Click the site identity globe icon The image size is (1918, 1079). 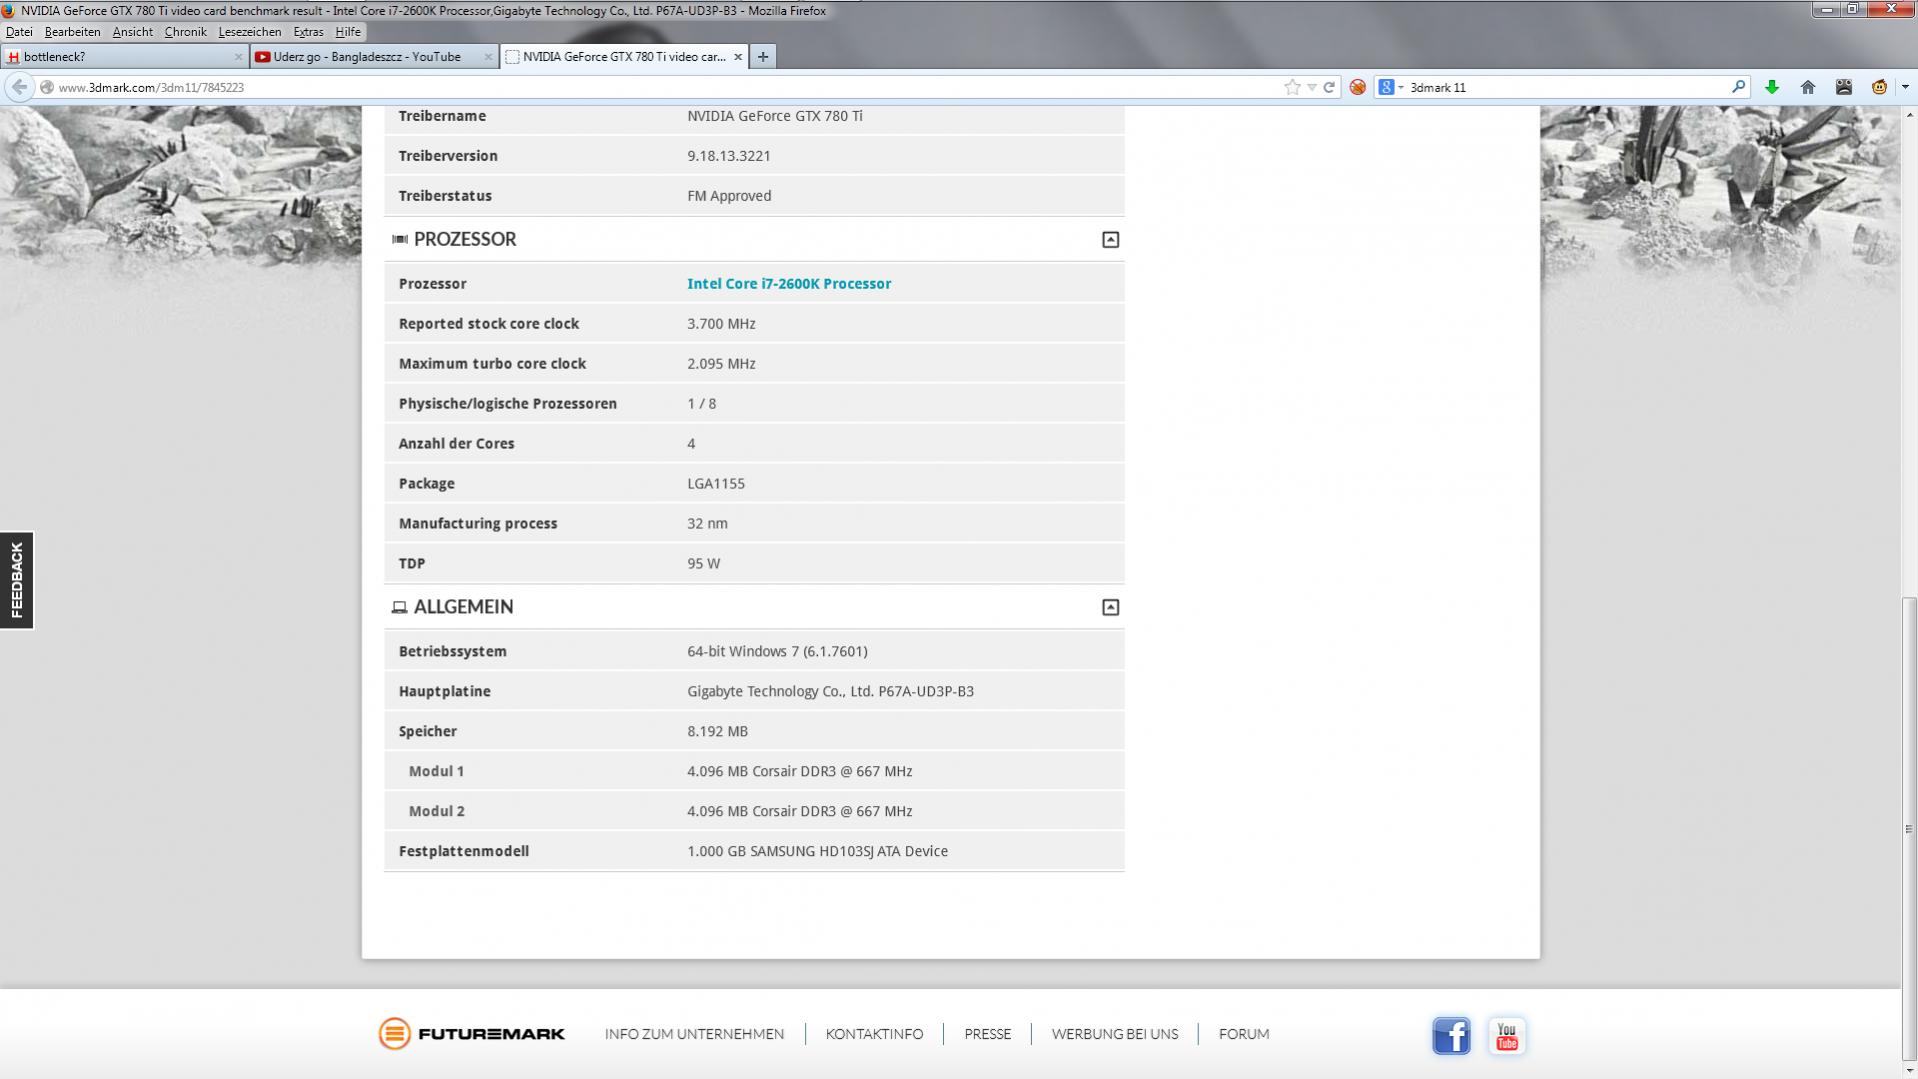coord(46,87)
